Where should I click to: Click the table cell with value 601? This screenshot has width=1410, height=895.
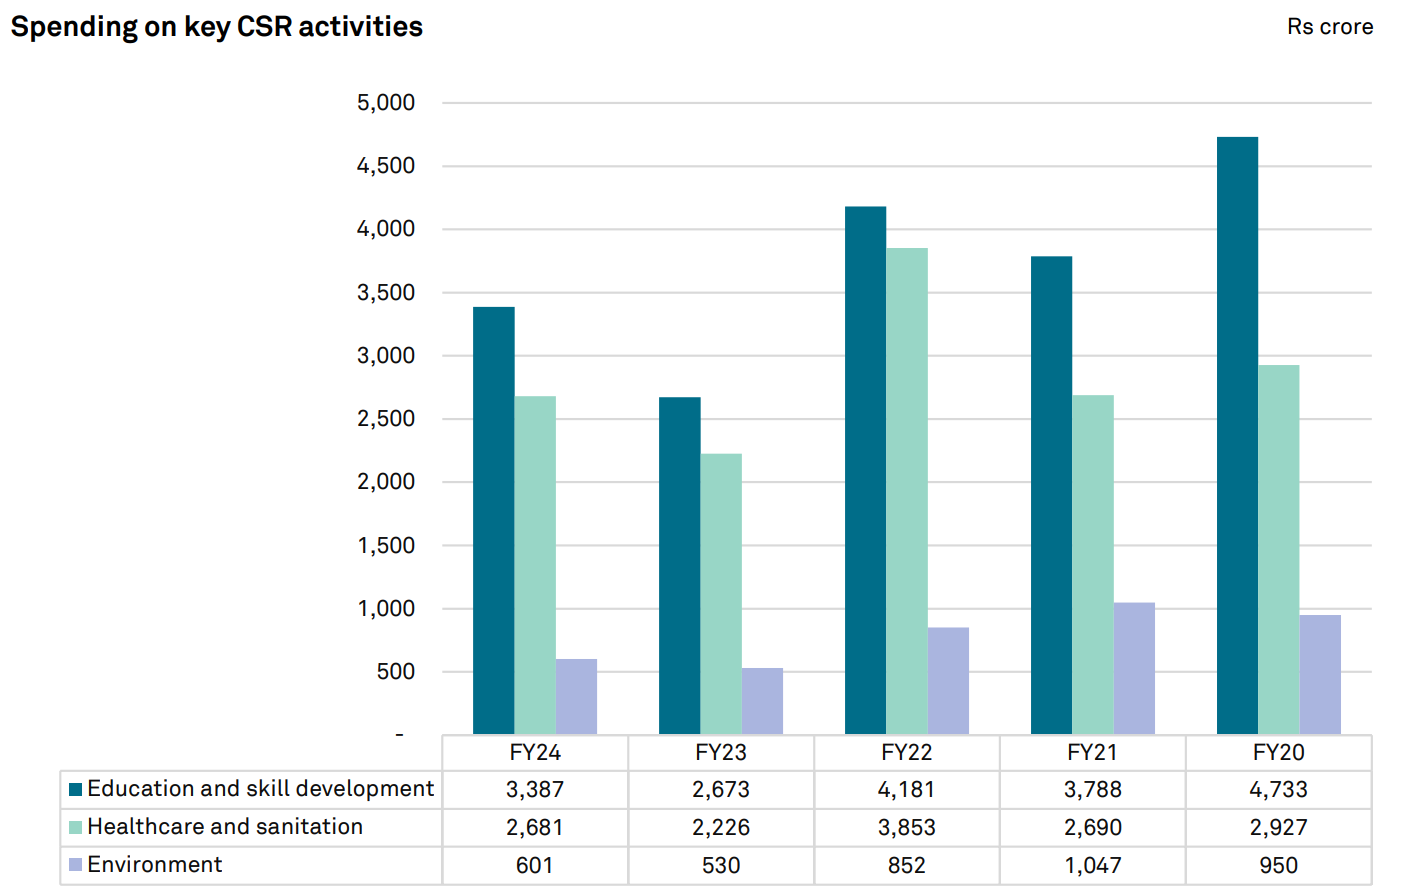tap(535, 866)
